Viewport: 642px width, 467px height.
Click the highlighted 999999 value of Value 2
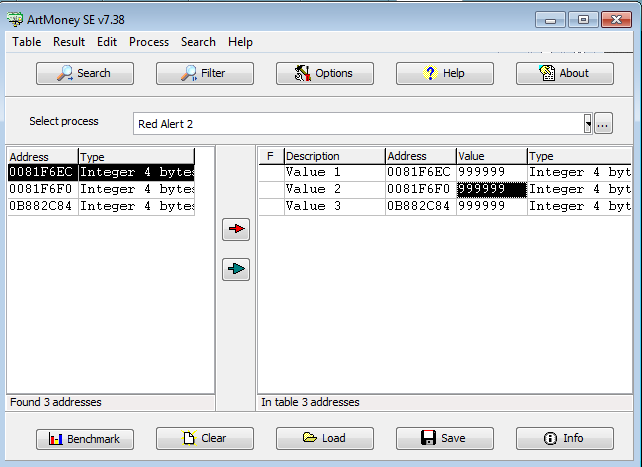[x=491, y=189]
